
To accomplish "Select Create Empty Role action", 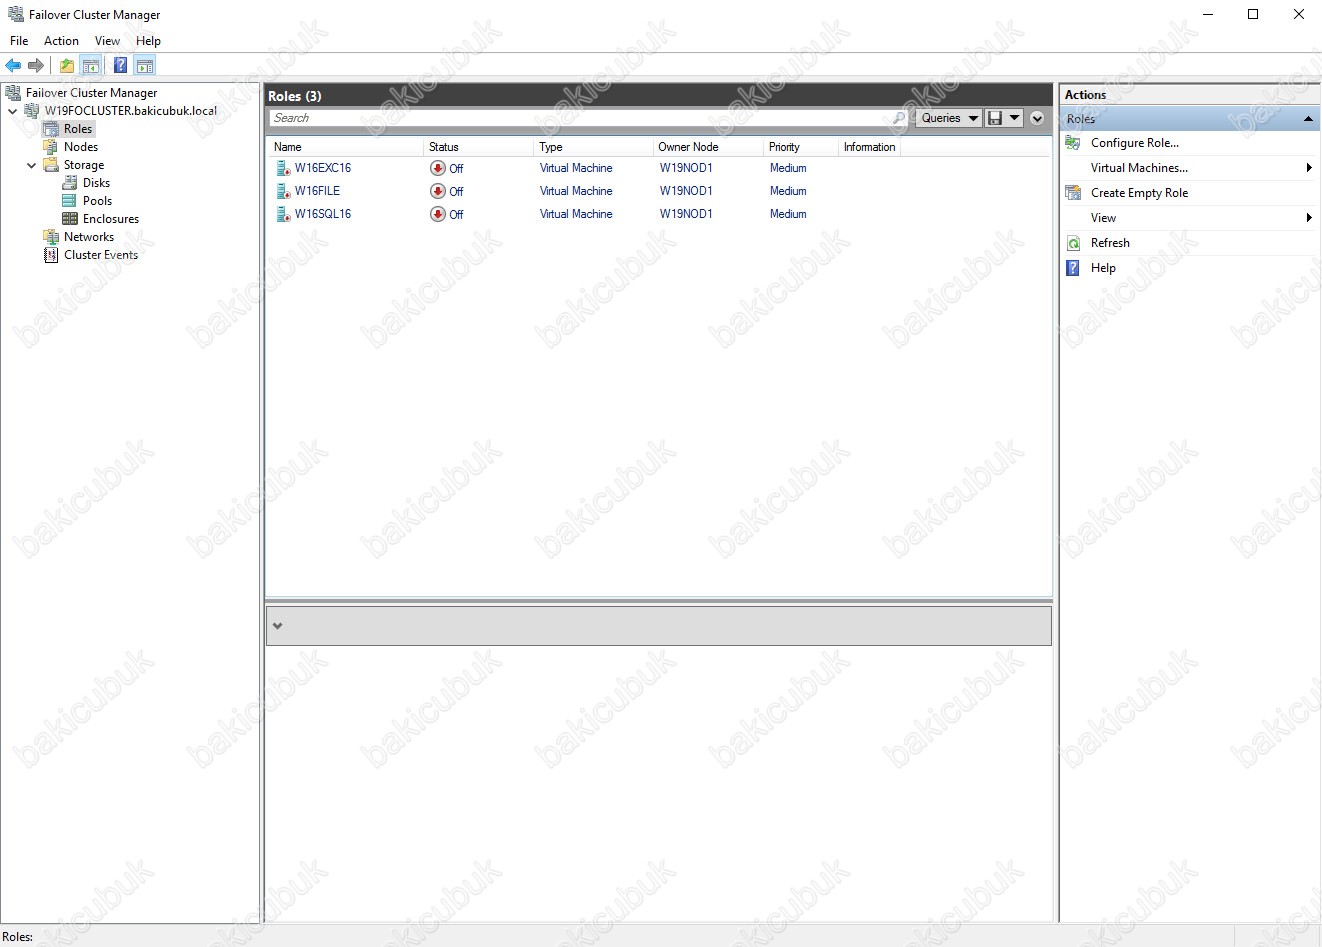I will tap(1139, 193).
